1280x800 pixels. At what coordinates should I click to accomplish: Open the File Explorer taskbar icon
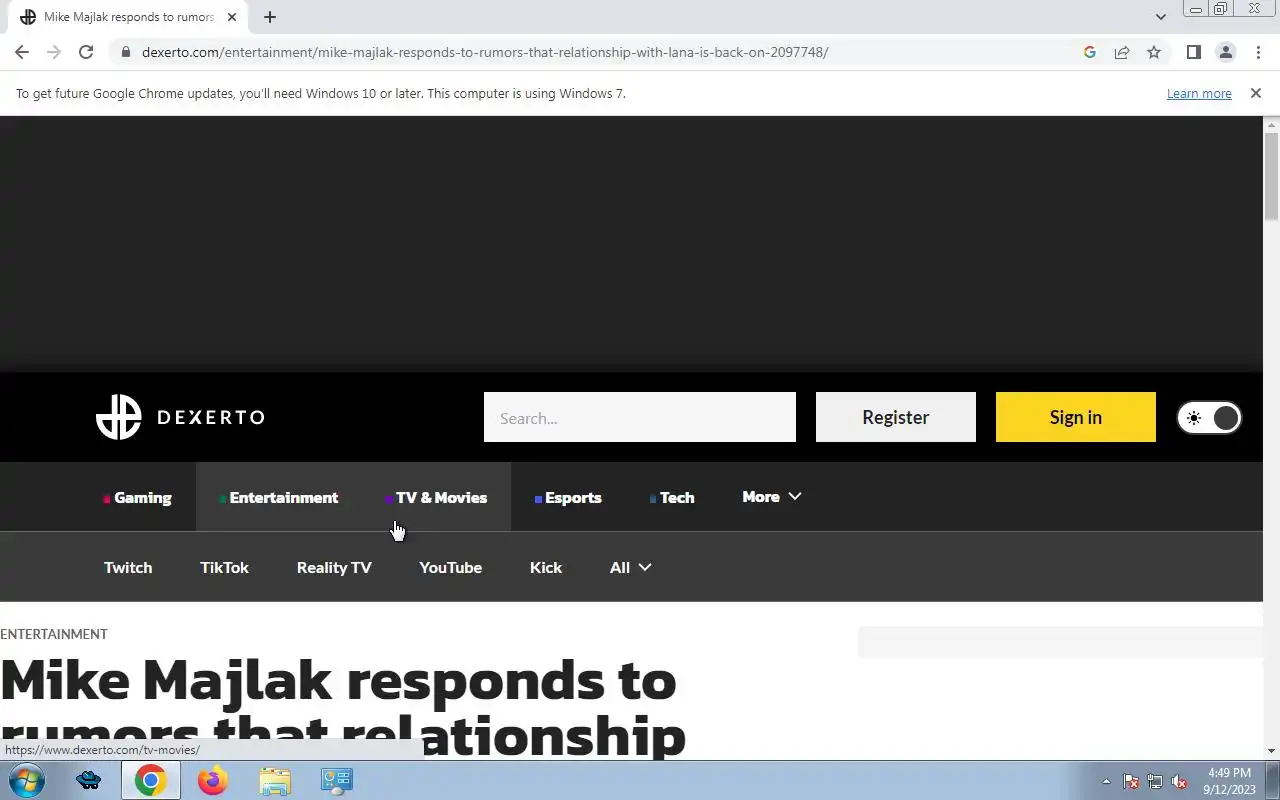coord(274,780)
